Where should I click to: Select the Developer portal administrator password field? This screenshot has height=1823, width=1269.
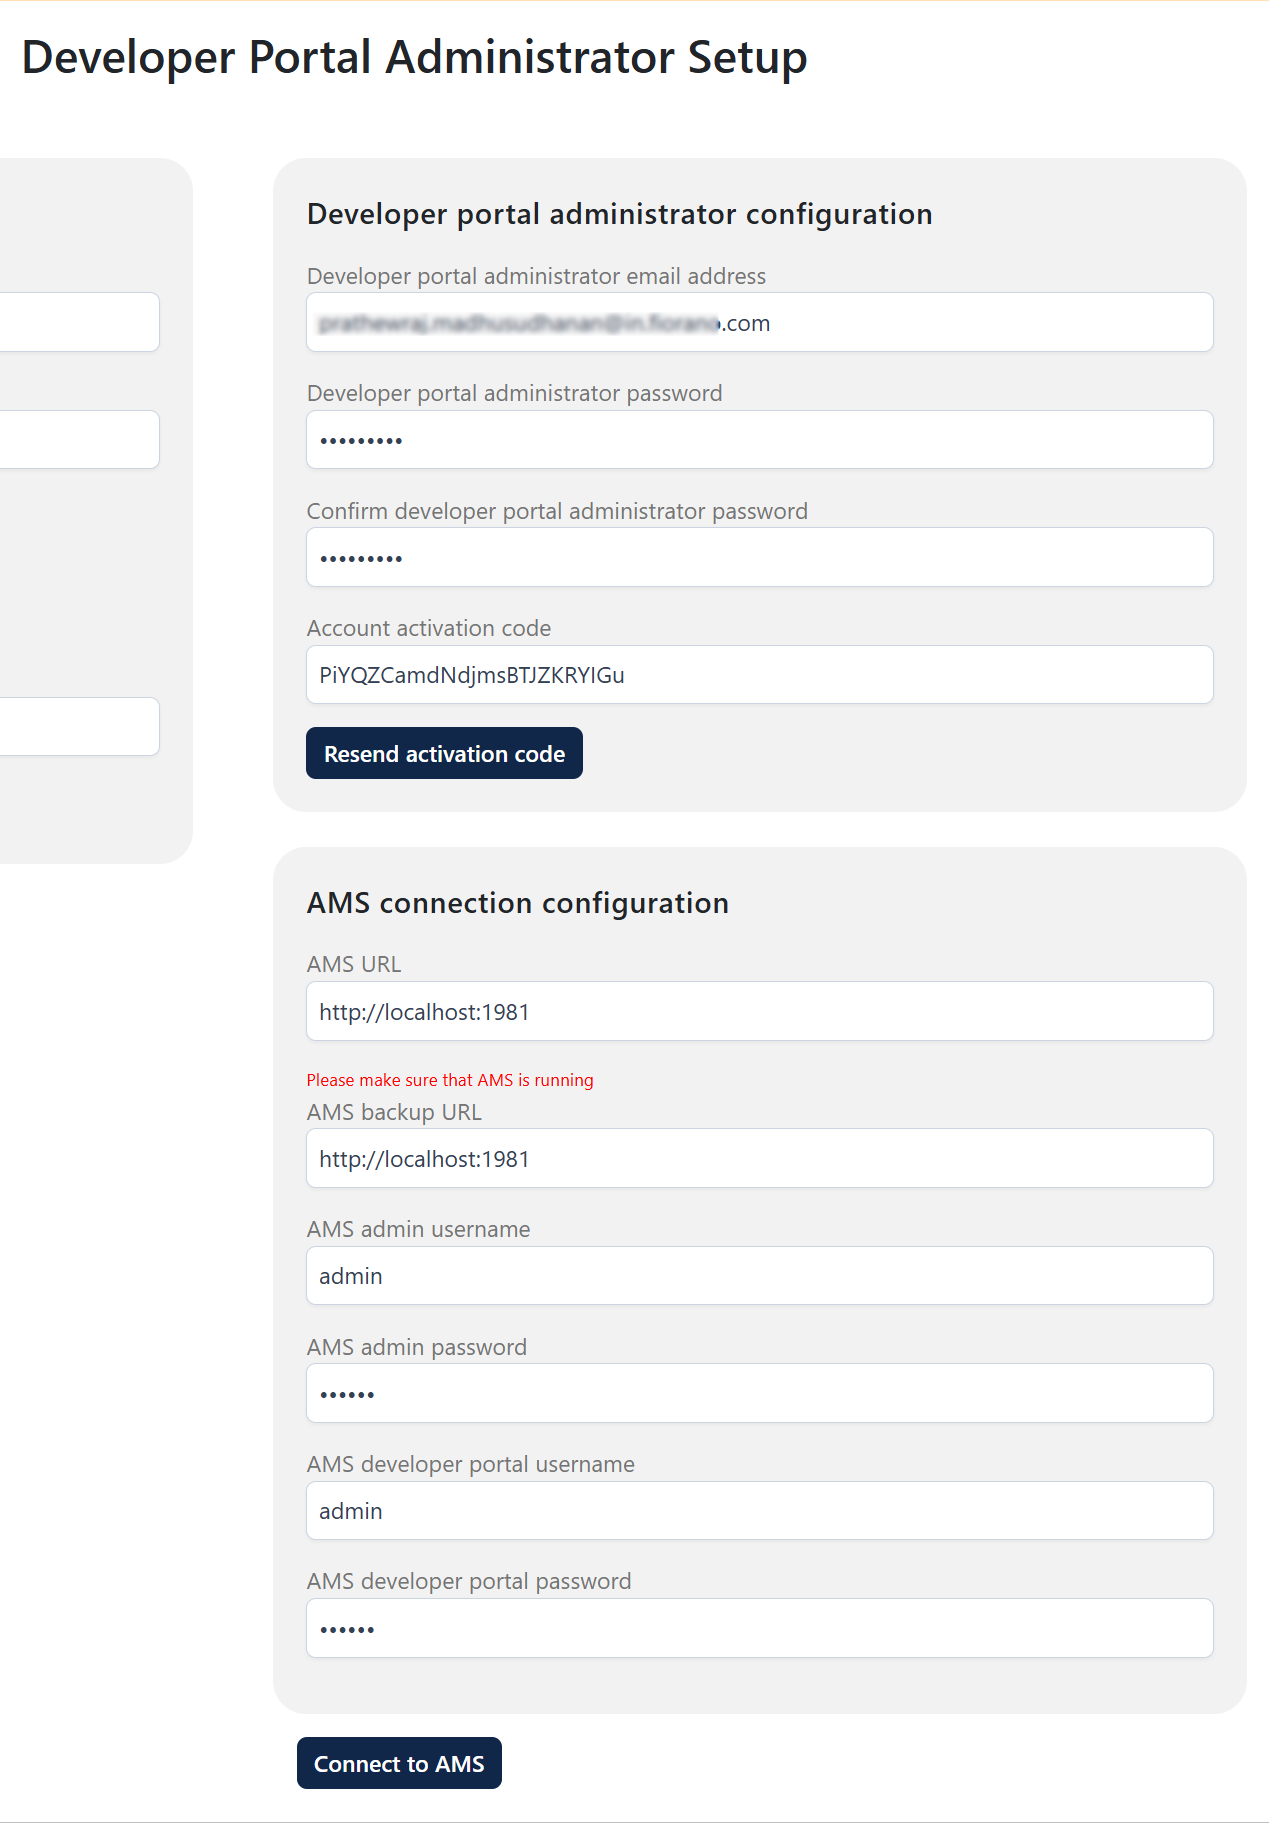760,440
